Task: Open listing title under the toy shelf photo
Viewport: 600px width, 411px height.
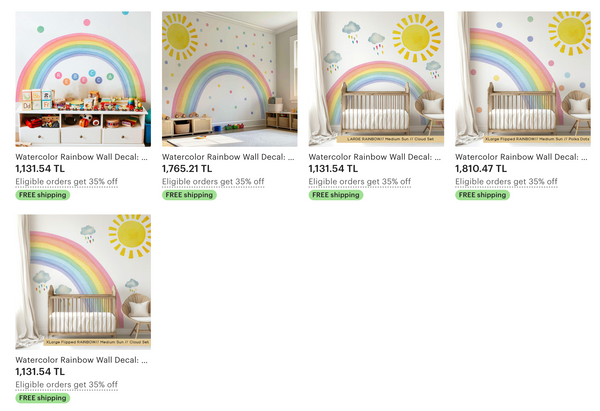Action: [81, 157]
